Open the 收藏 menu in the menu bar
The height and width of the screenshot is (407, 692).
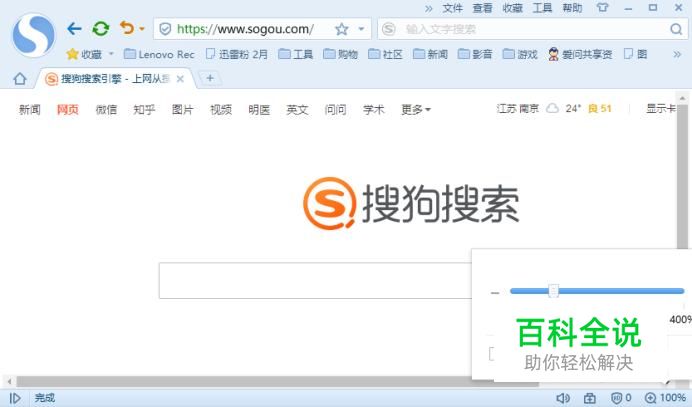pyautogui.click(x=512, y=8)
